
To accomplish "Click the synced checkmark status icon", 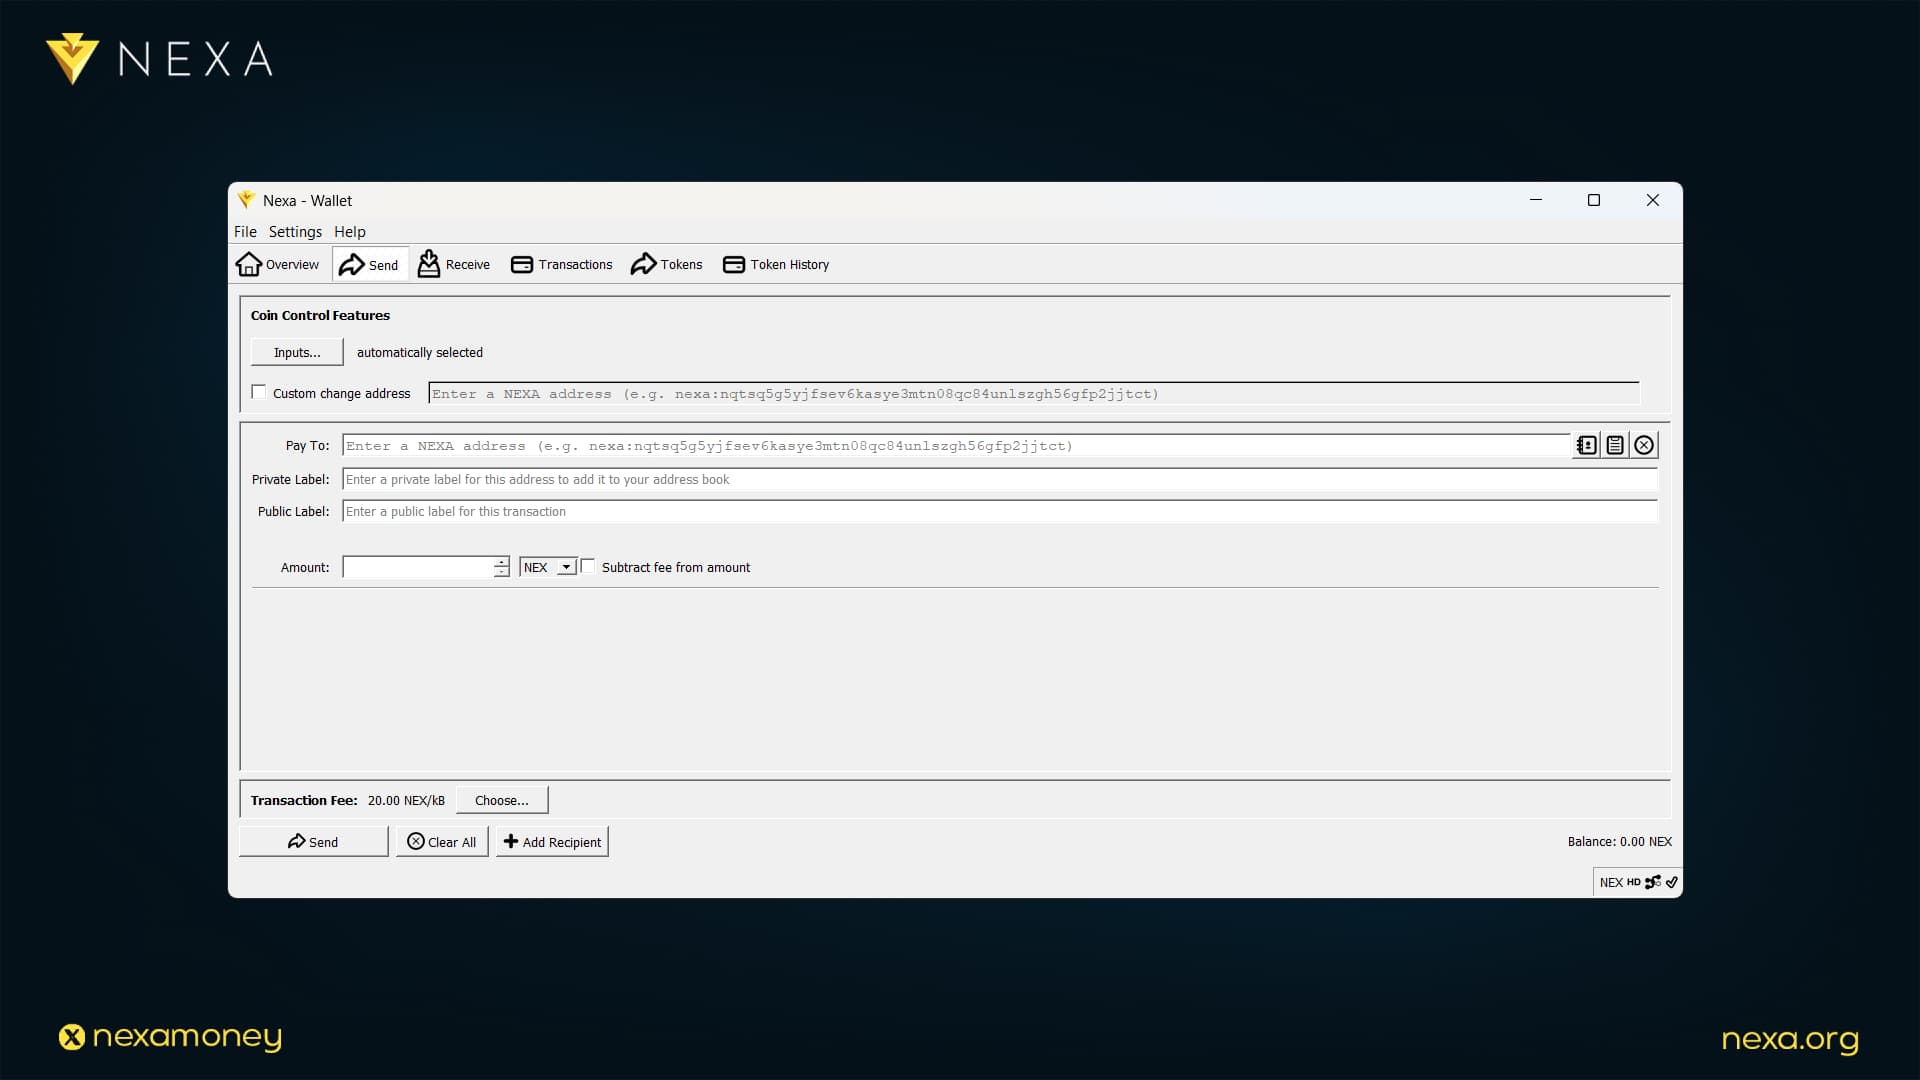I will [x=1671, y=882].
